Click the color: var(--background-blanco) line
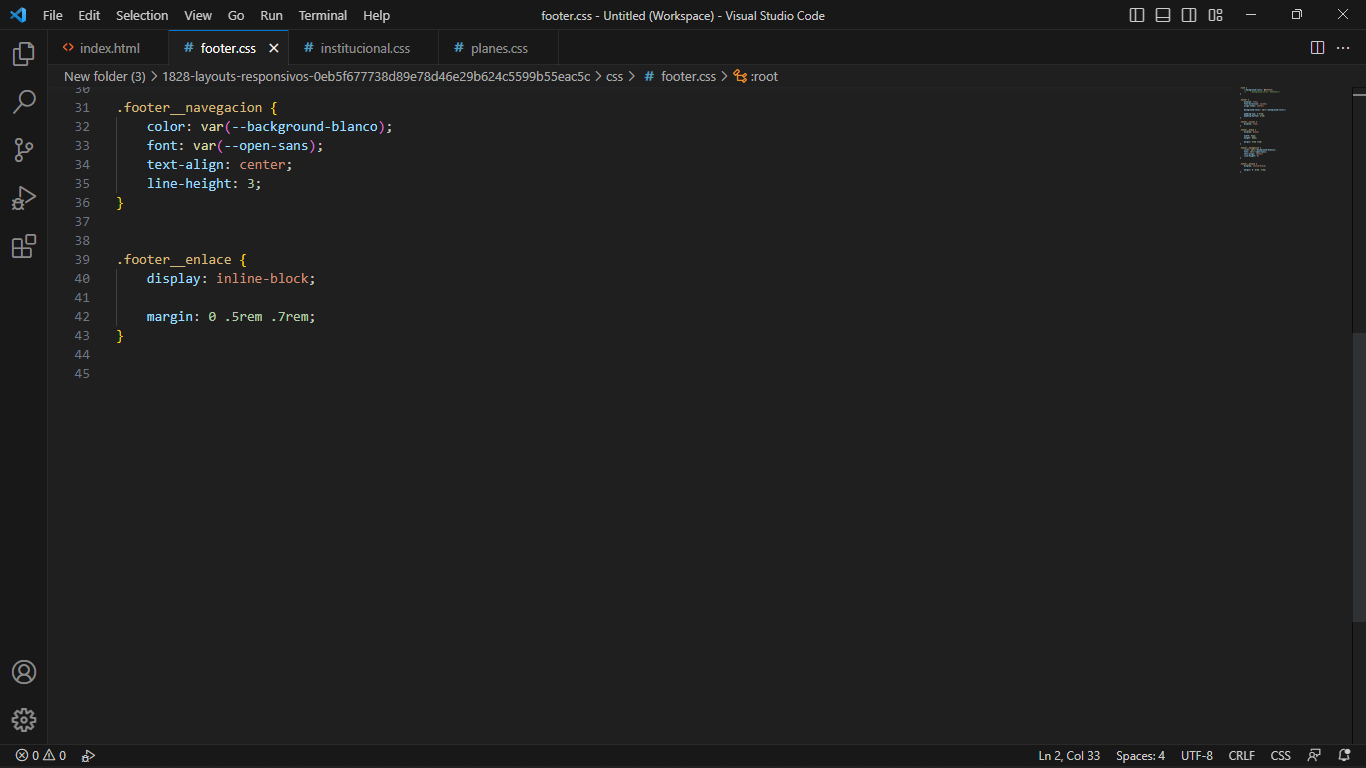1366x768 pixels. pyautogui.click(x=270, y=126)
